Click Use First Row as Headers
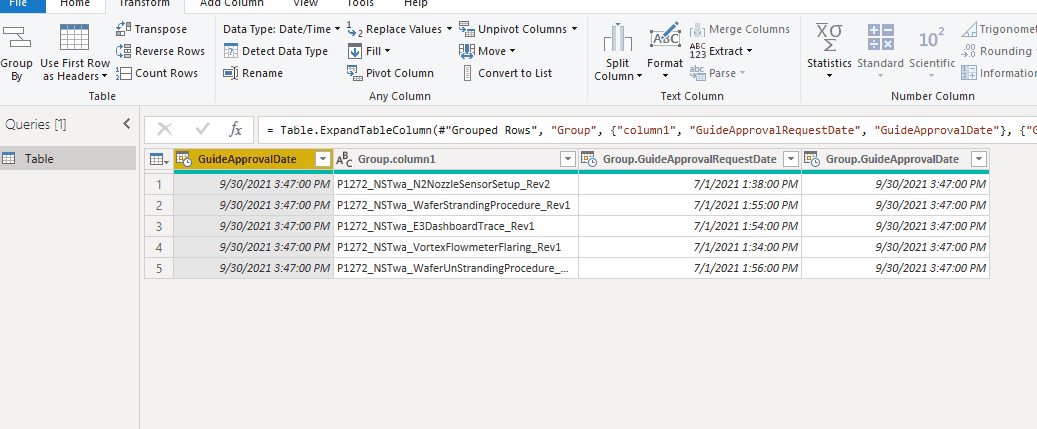The height and width of the screenshot is (429, 1037). point(74,53)
